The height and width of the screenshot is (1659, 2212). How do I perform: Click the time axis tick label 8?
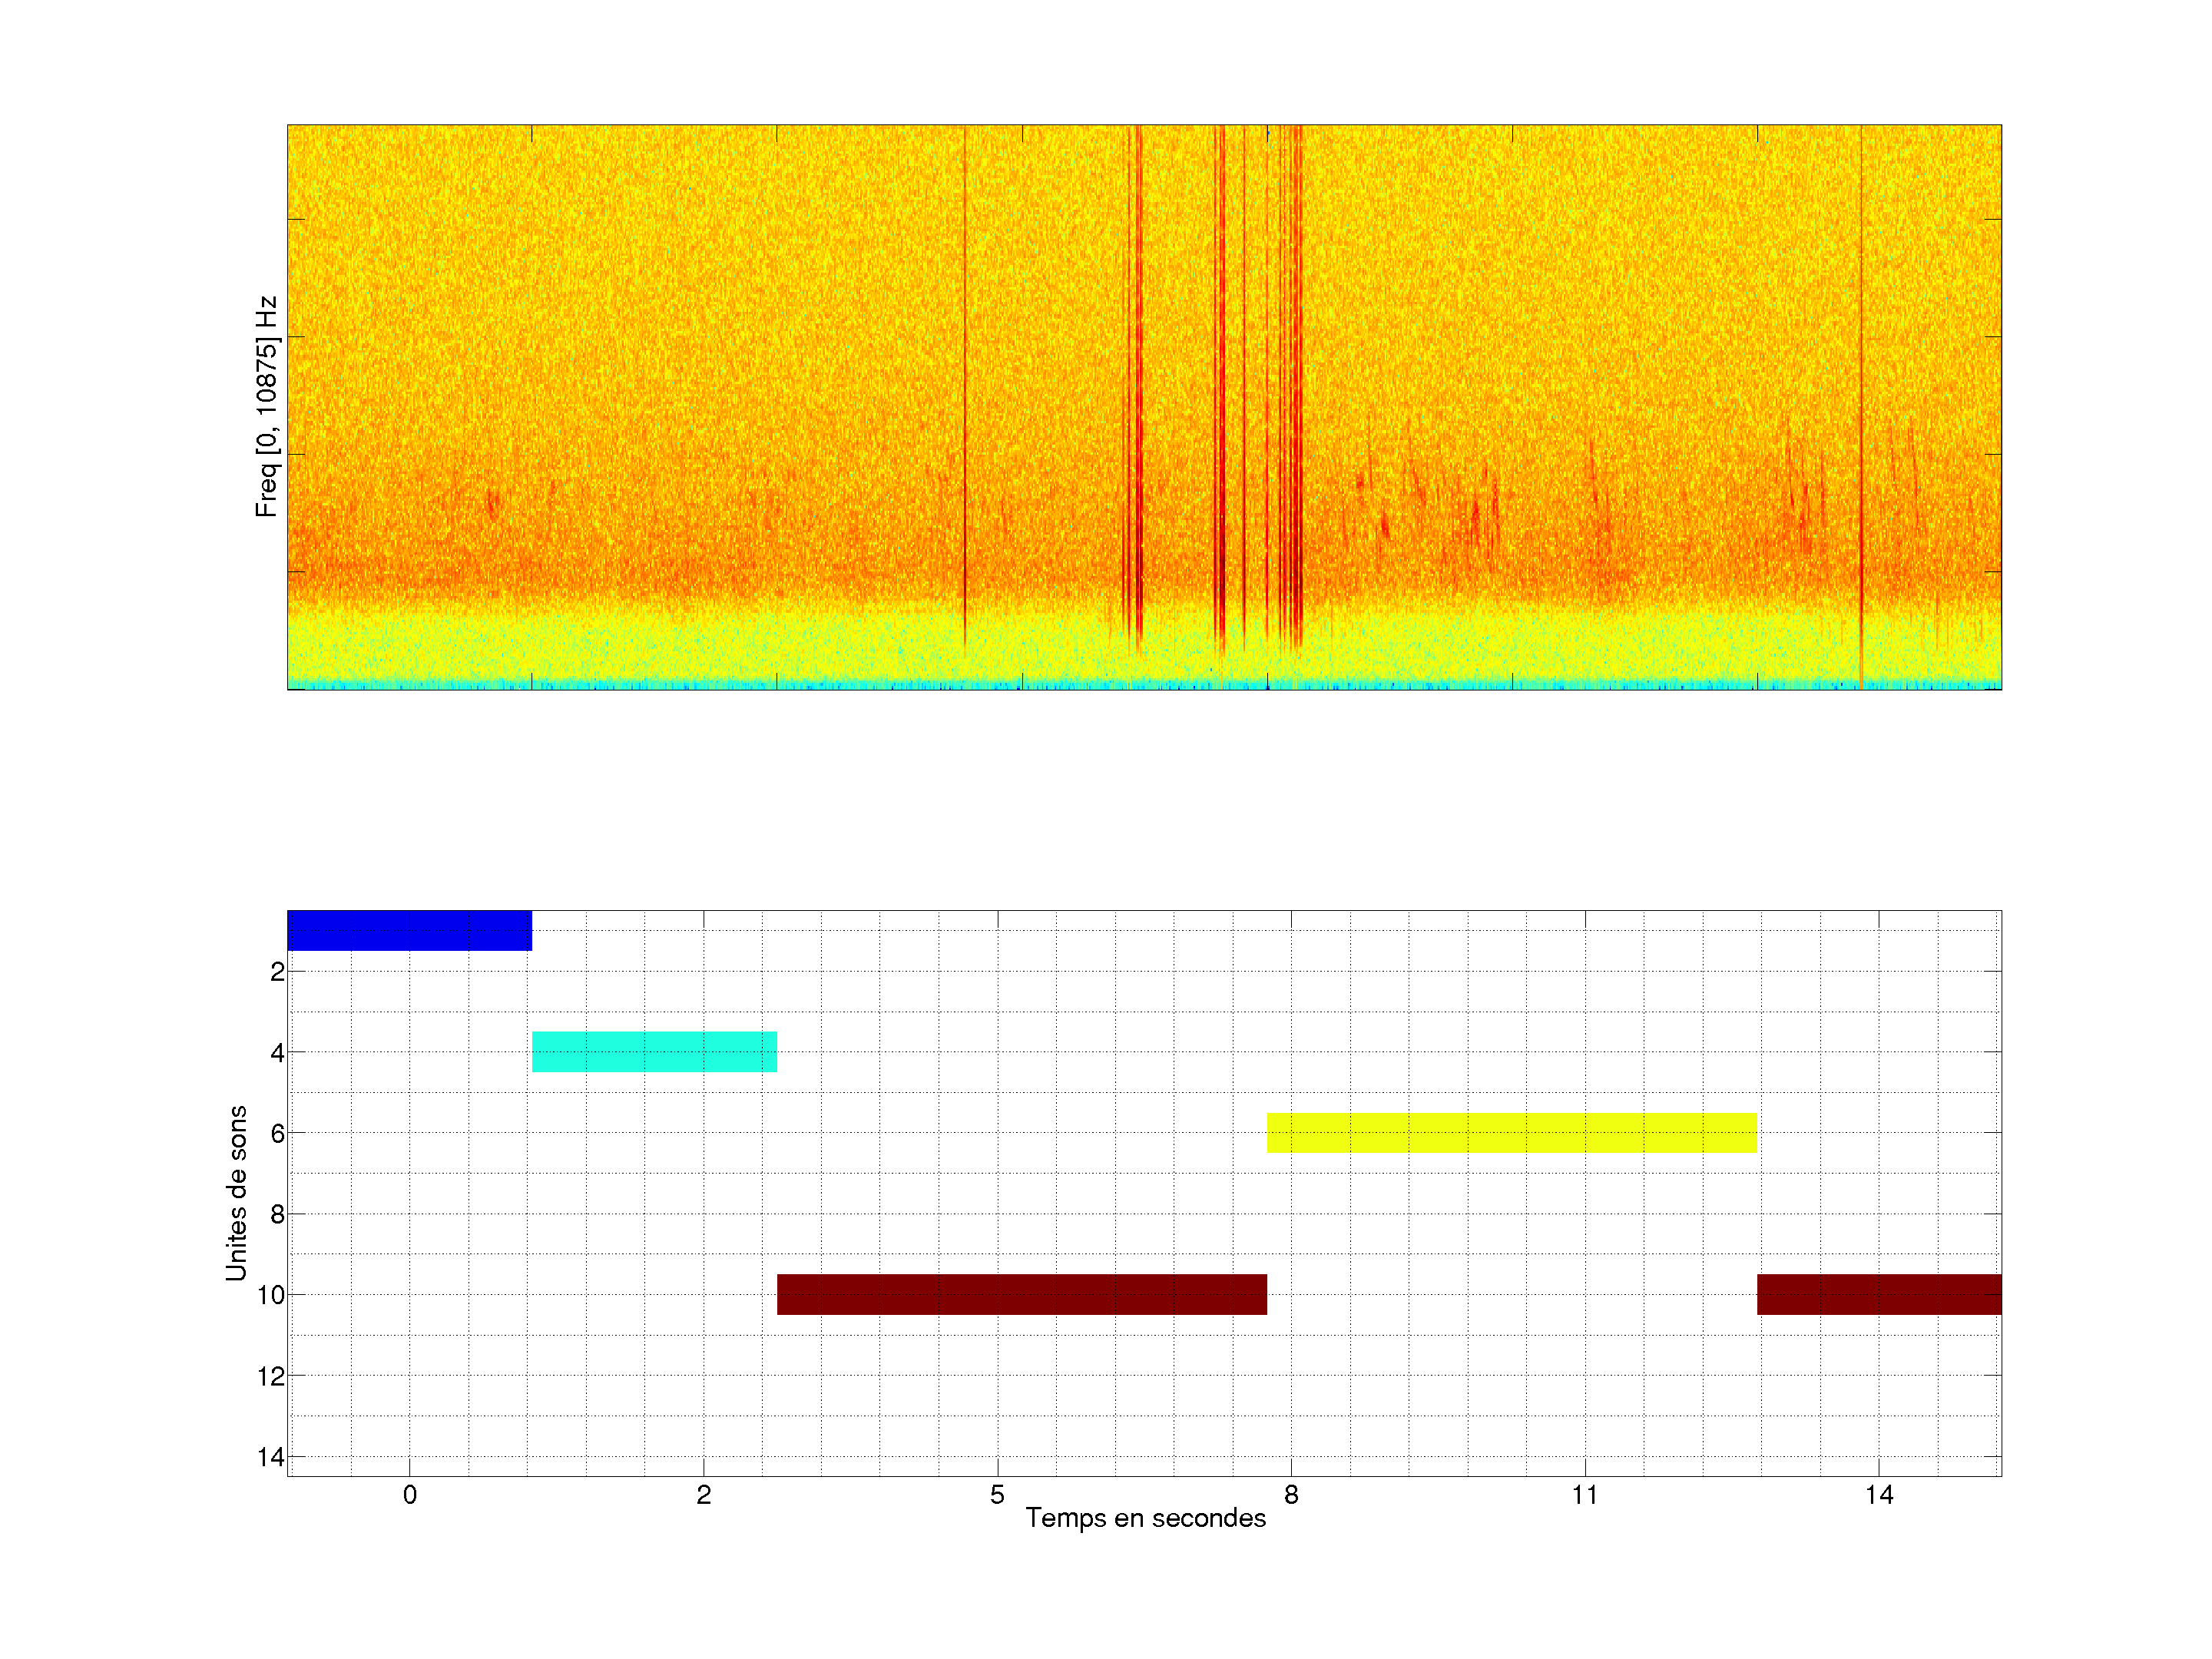pos(1291,1495)
